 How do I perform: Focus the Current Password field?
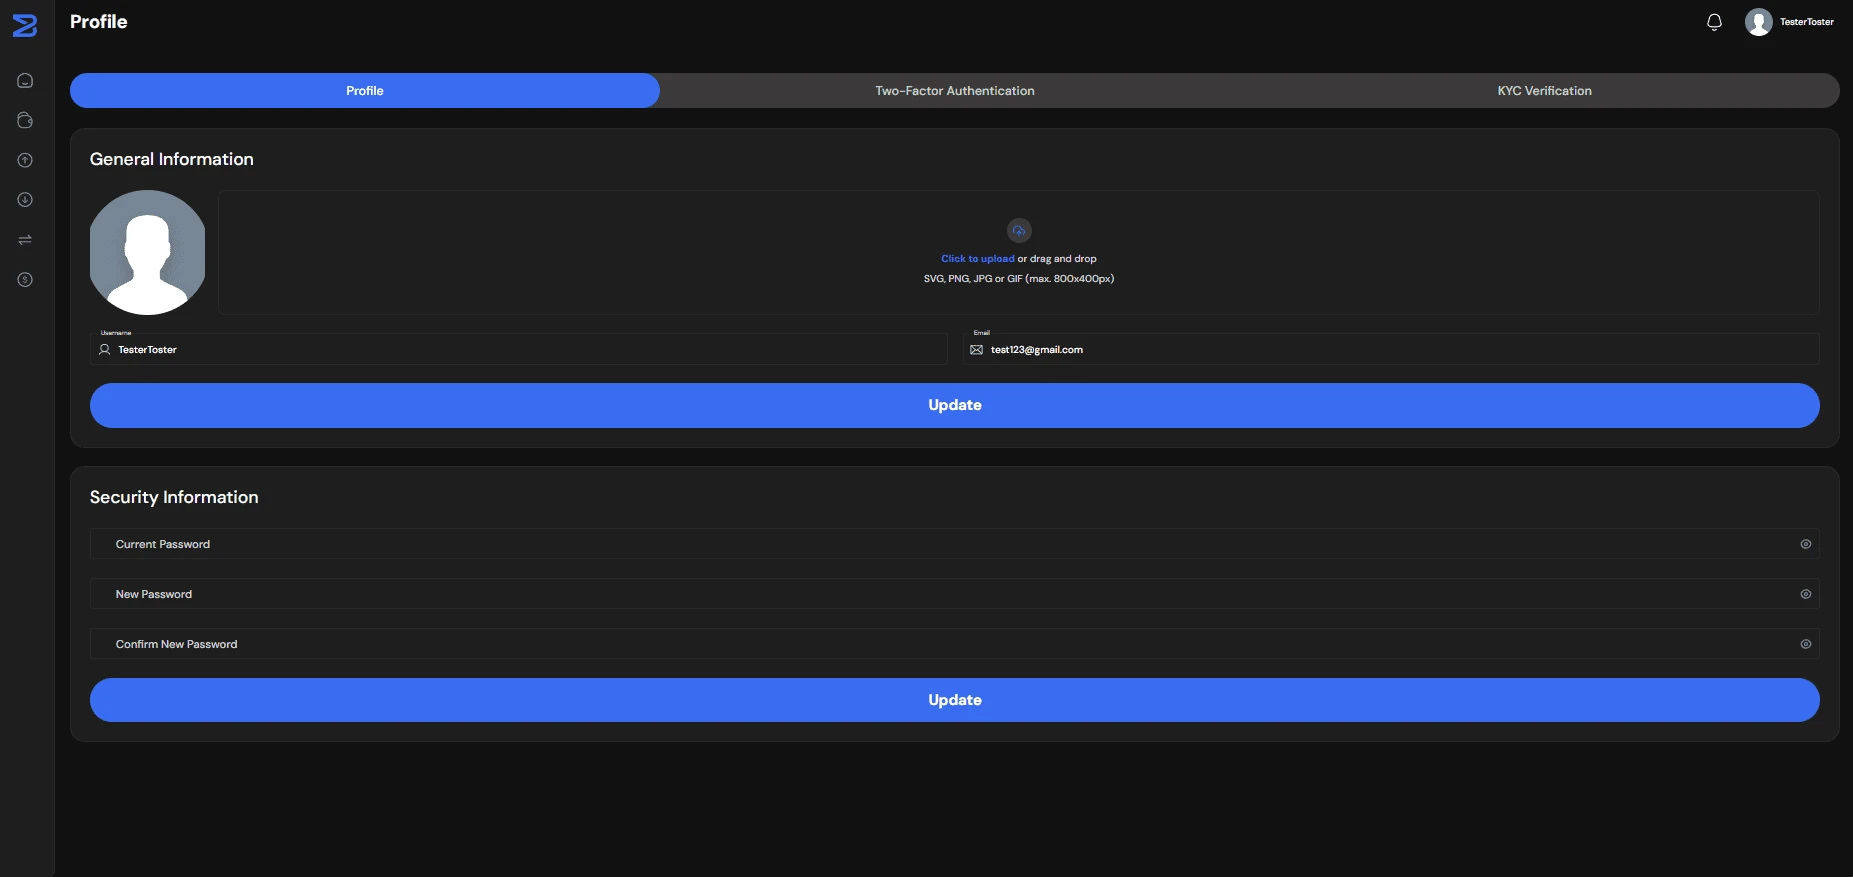[x=955, y=544]
